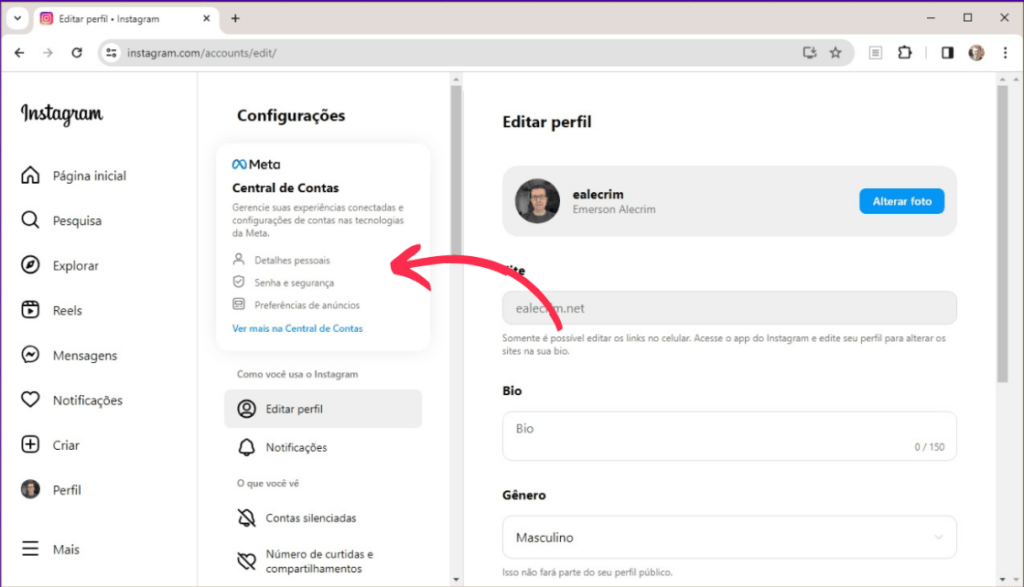Open the Instagram logo home link
This screenshot has height=587, width=1024.
[62, 114]
